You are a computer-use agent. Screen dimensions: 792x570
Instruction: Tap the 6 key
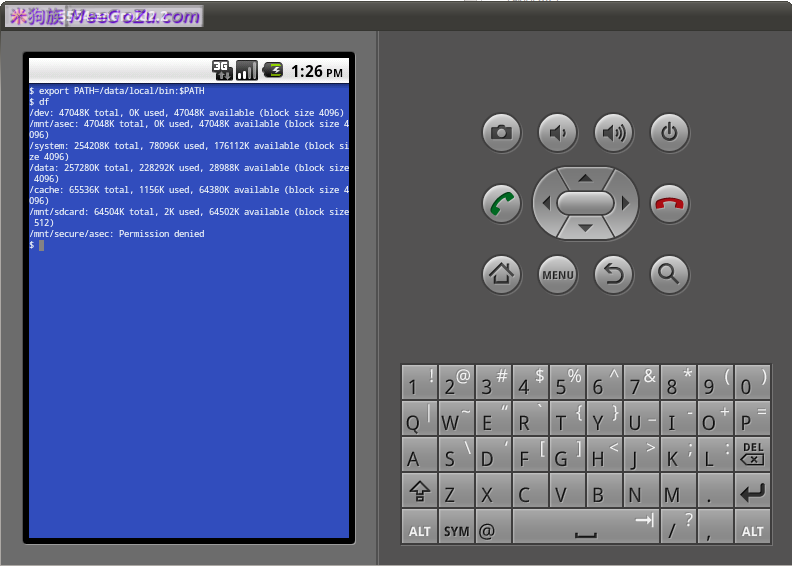tap(605, 382)
